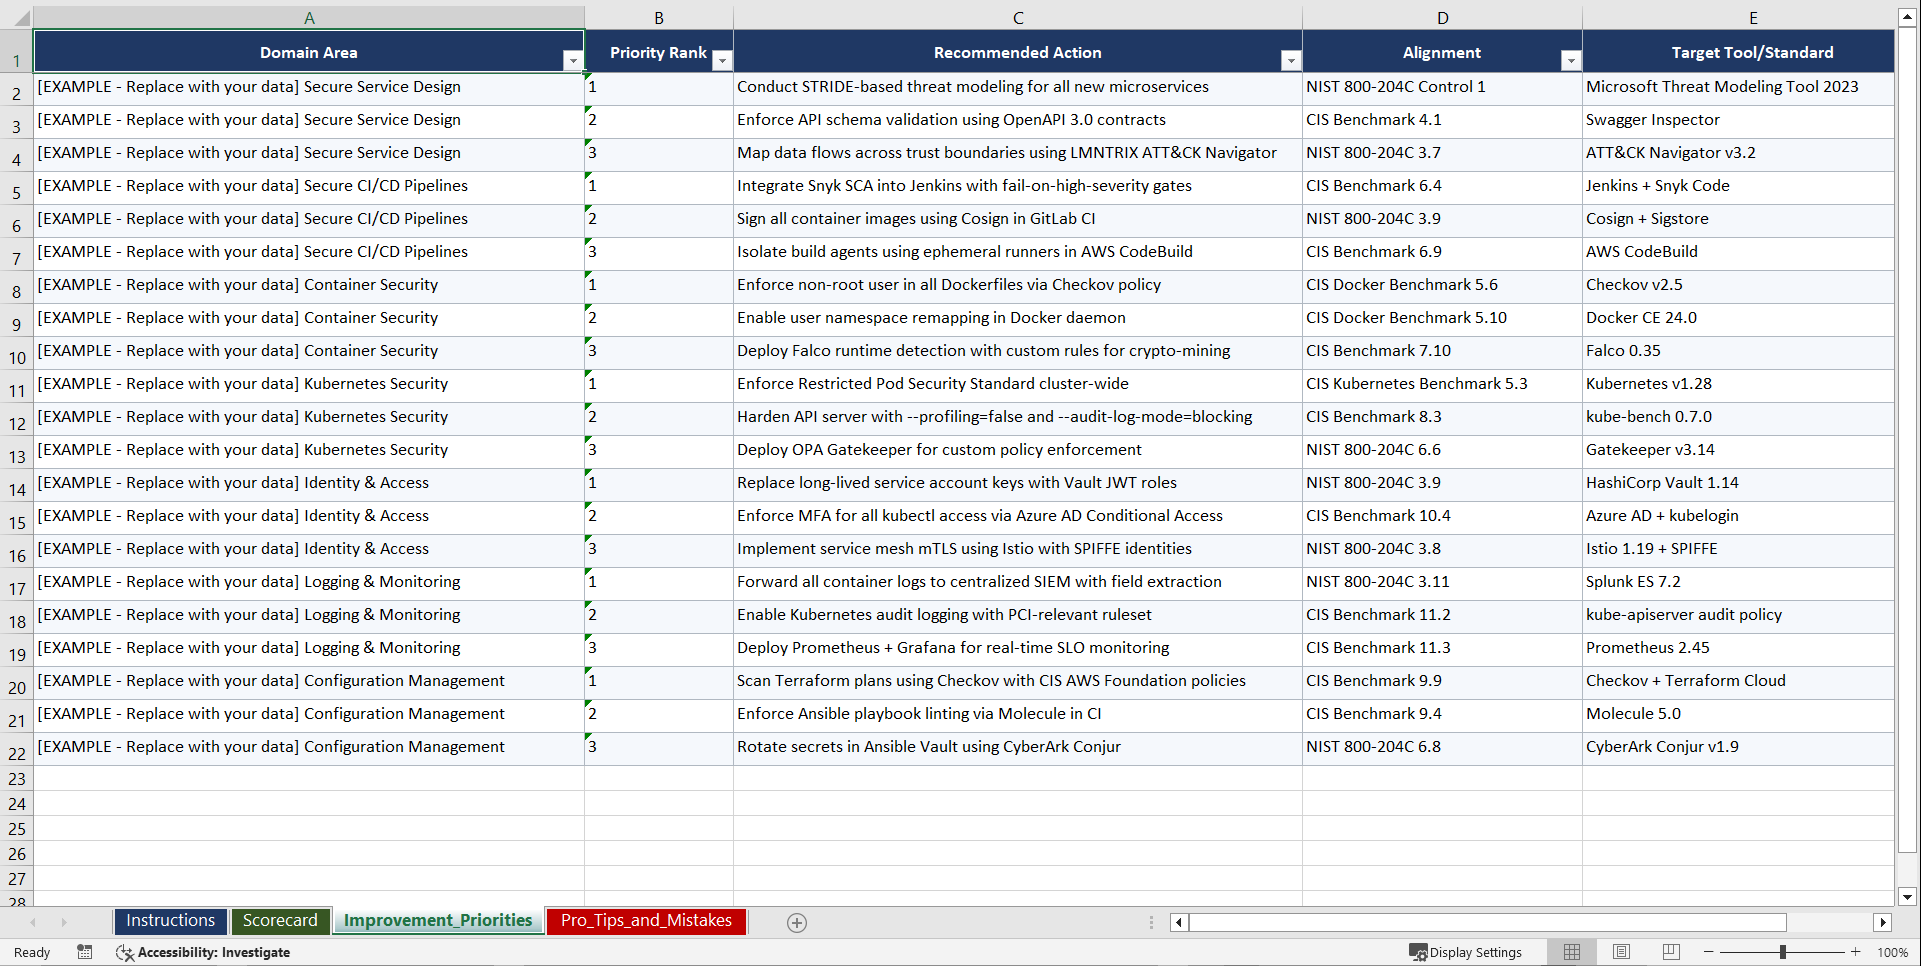Image resolution: width=1921 pixels, height=966 pixels.
Task: Open the Priority Rank filter dropdown
Action: click(722, 60)
